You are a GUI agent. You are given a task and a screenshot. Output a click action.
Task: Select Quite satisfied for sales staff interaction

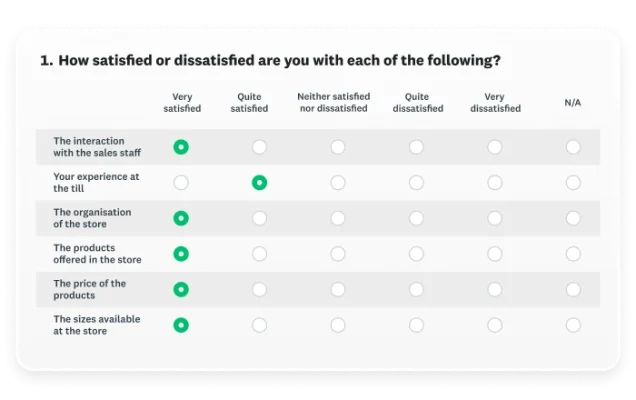pyautogui.click(x=259, y=147)
